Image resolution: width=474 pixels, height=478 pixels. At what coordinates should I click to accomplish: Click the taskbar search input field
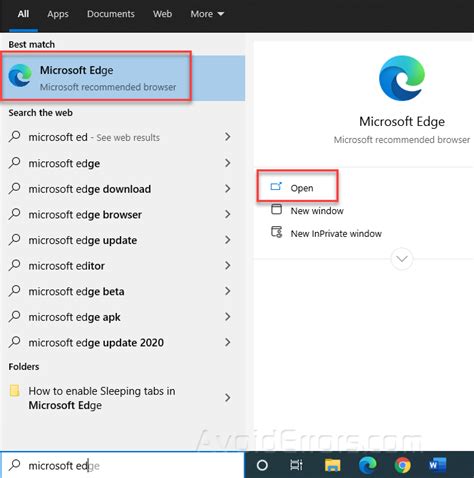(122, 465)
